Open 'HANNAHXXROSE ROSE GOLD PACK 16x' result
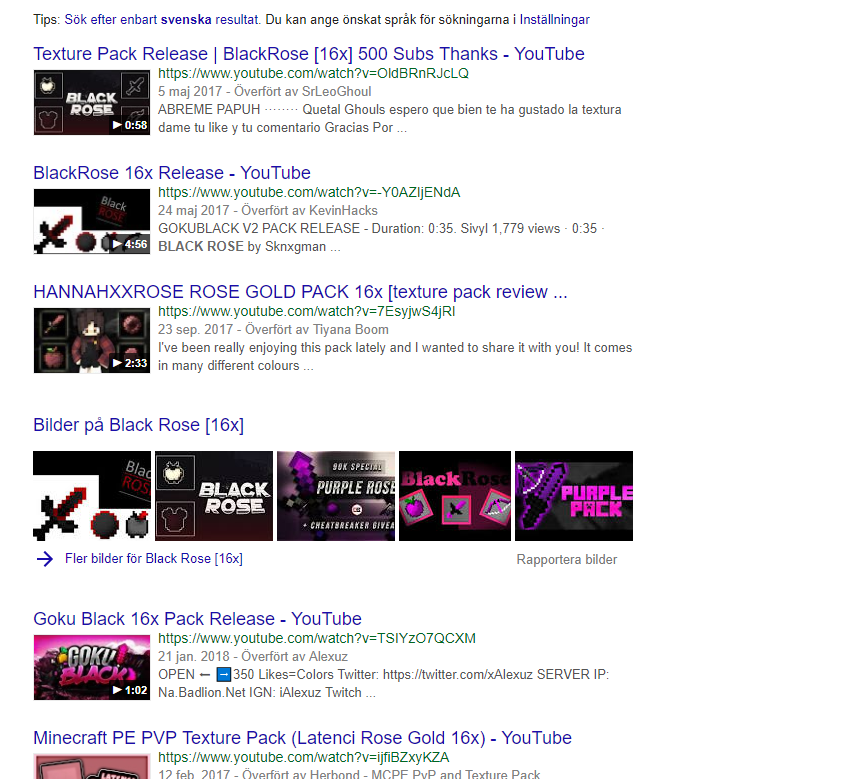Viewport: 848px width, 779px height. pos(300,292)
